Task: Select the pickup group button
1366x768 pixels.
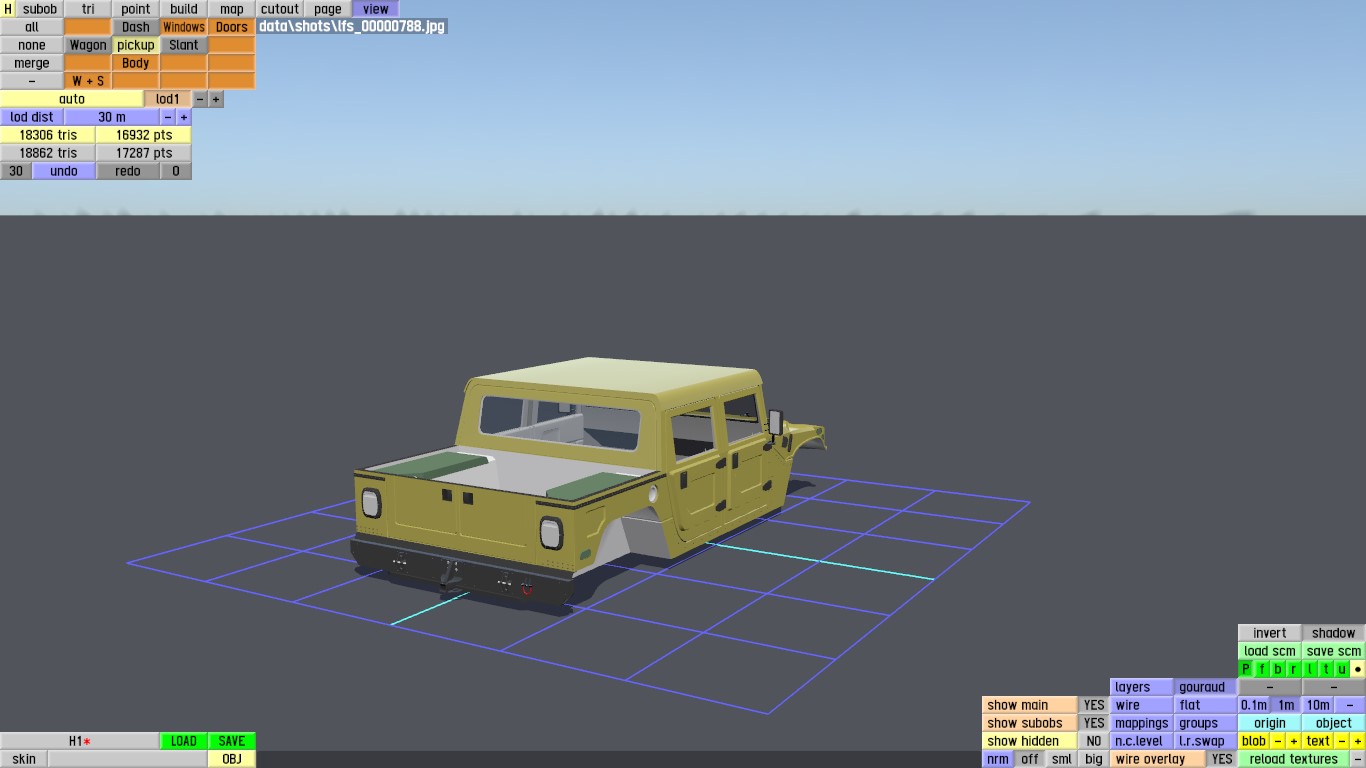Action: [x=136, y=45]
